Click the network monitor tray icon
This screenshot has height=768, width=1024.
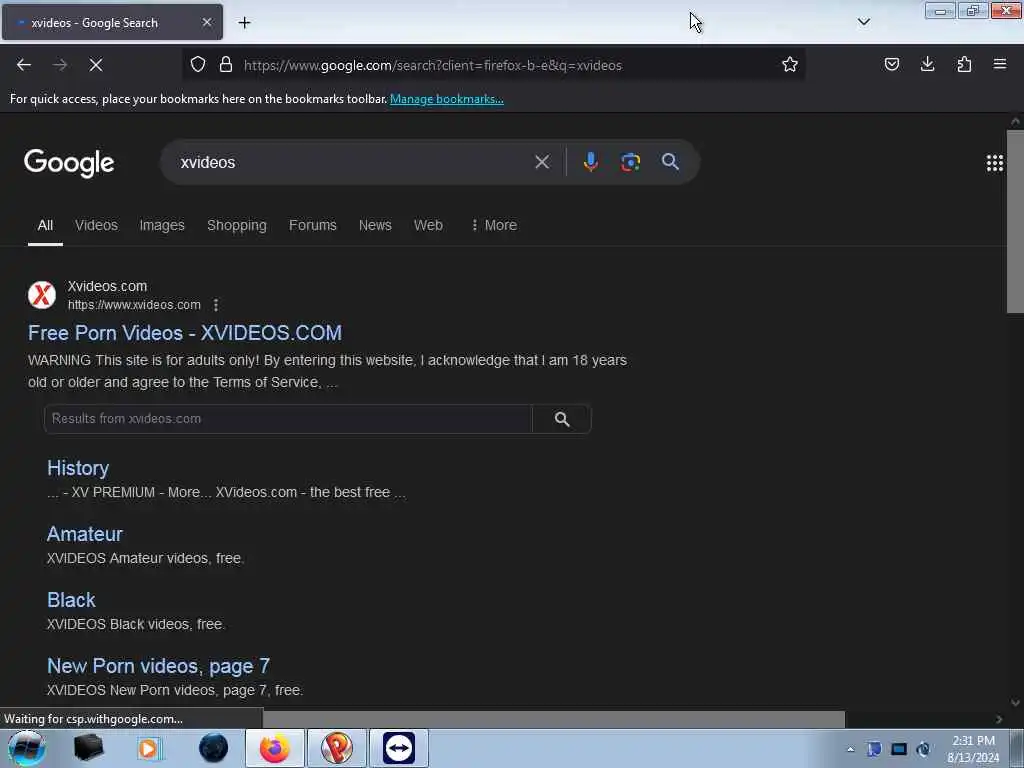pos(899,749)
